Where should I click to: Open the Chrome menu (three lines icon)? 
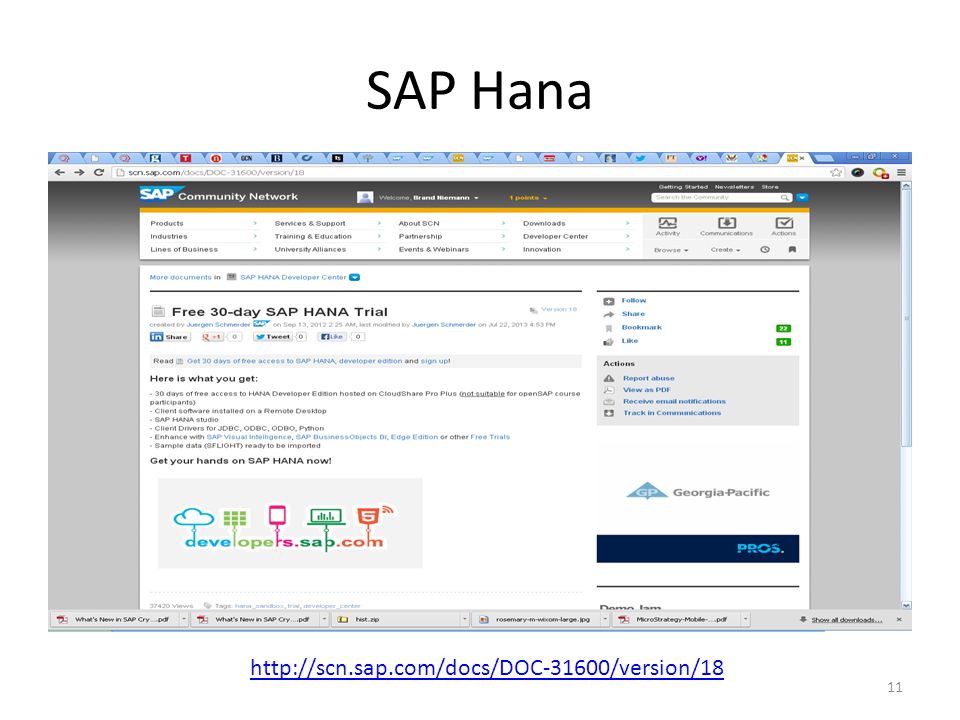901,173
